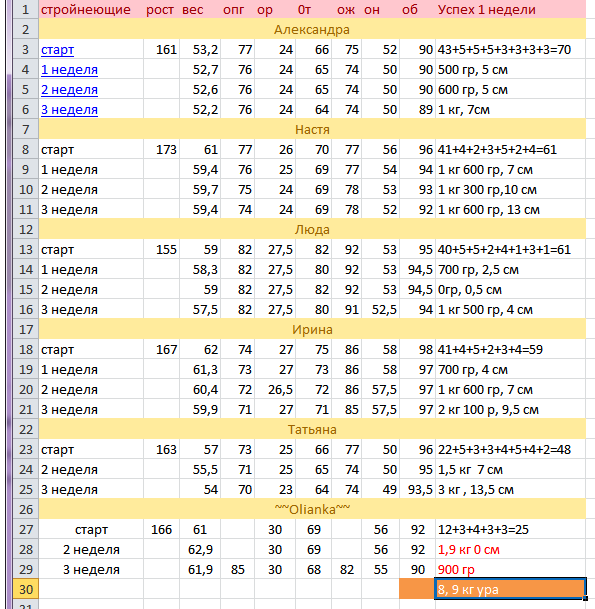Click weight cell 60,4

pos(200,390)
